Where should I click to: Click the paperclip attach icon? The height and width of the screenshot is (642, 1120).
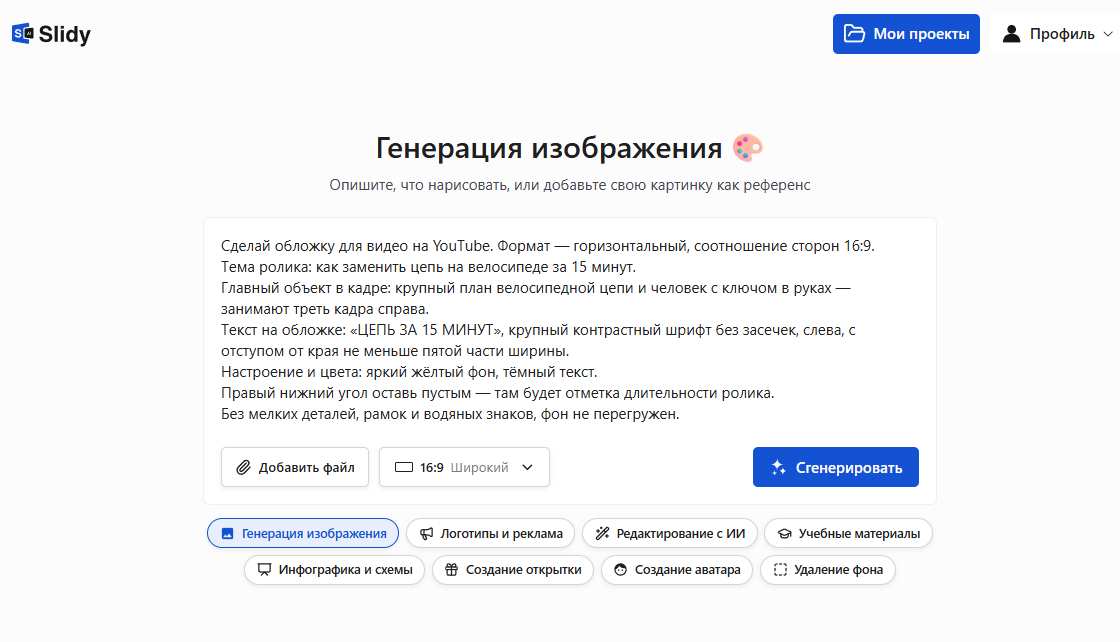(x=244, y=467)
